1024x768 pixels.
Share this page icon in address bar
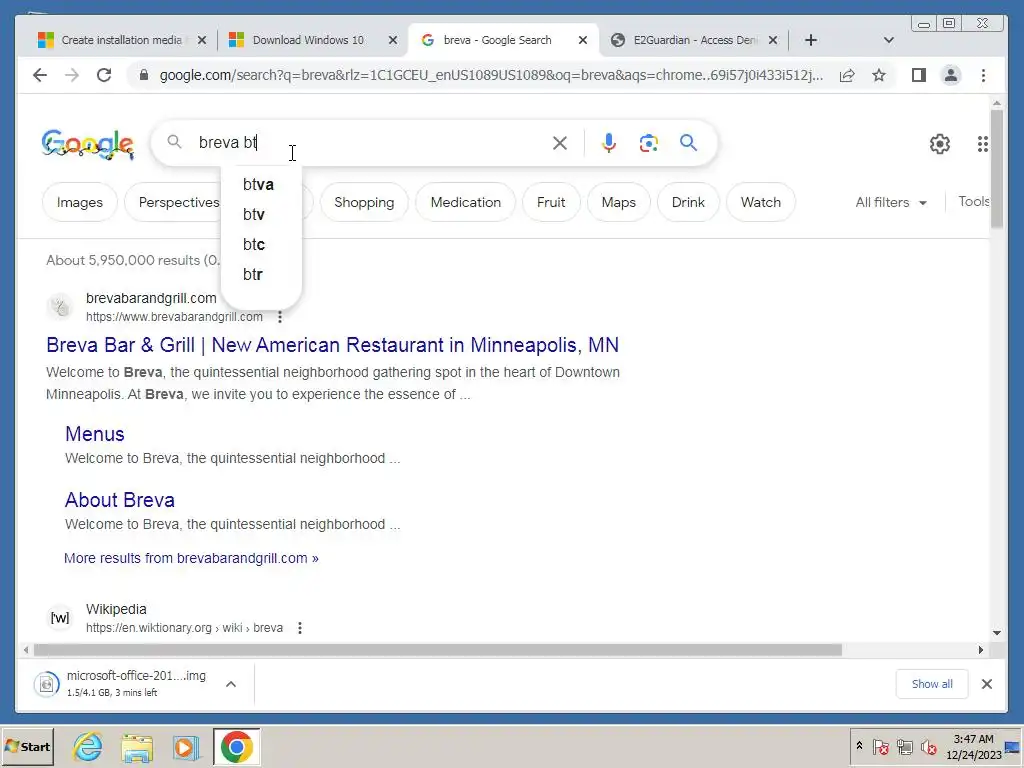coord(847,75)
